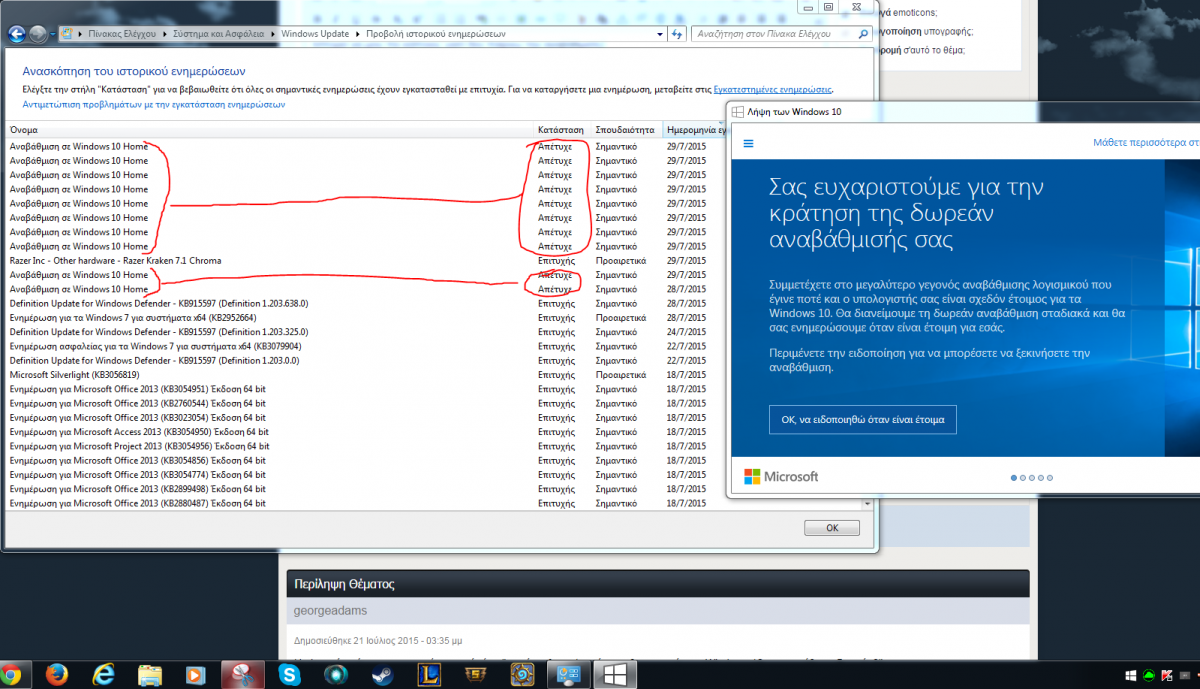Open the address bar history dropdown
This screenshot has height=689, width=1200.
click(x=661, y=34)
